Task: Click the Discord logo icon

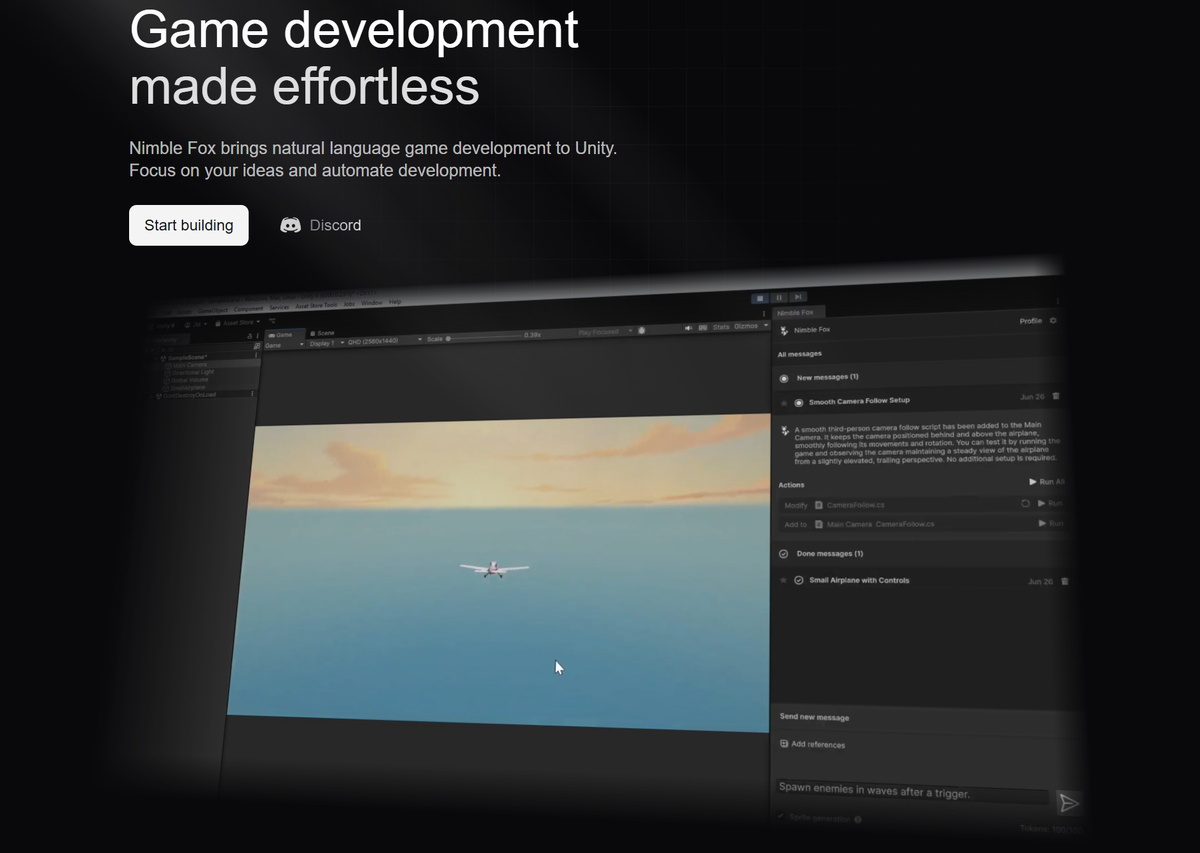Action: 290,225
